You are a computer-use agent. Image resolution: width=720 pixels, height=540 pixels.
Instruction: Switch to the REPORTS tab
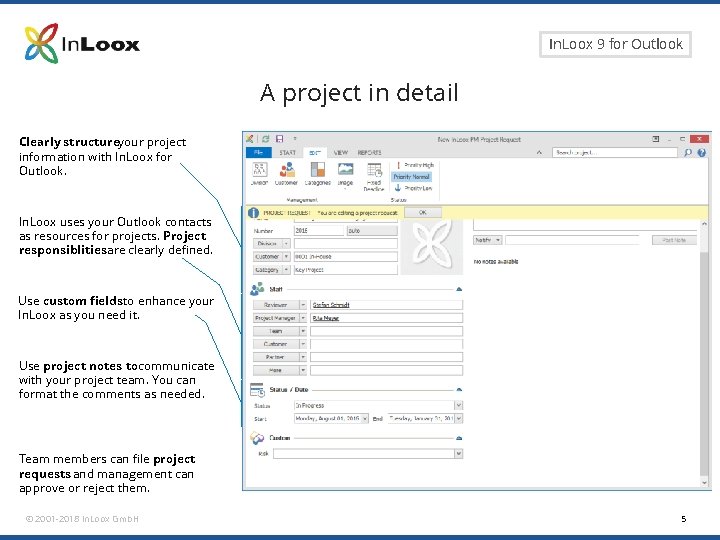(369, 152)
